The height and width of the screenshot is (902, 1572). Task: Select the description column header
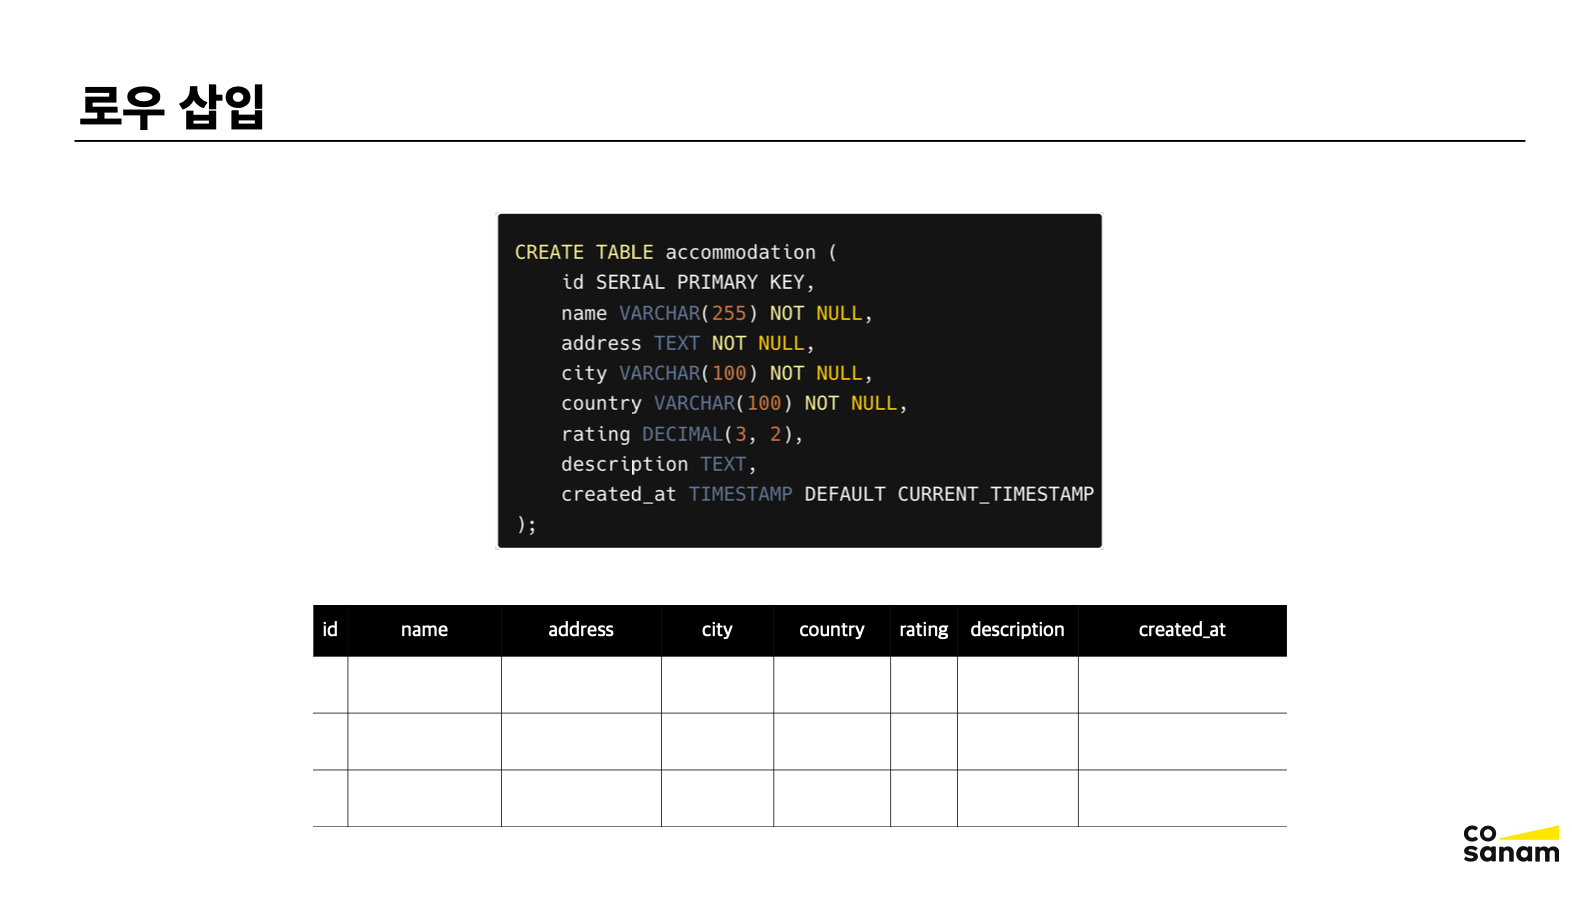1017,630
